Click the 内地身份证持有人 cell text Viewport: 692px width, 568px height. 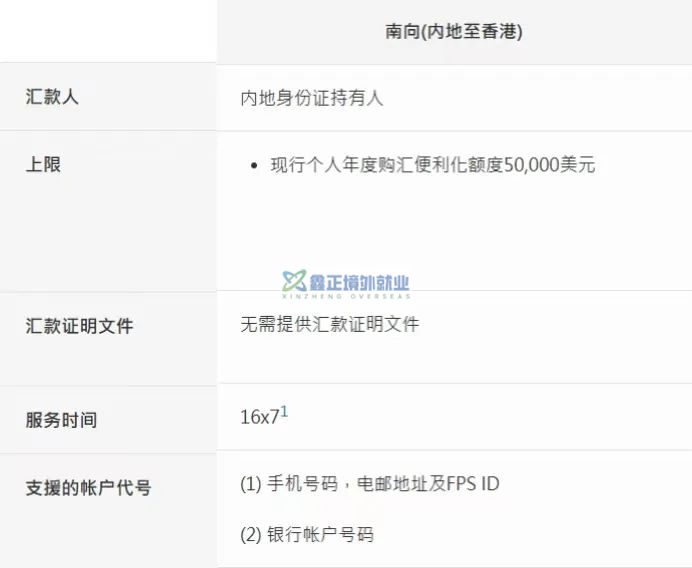point(312,98)
